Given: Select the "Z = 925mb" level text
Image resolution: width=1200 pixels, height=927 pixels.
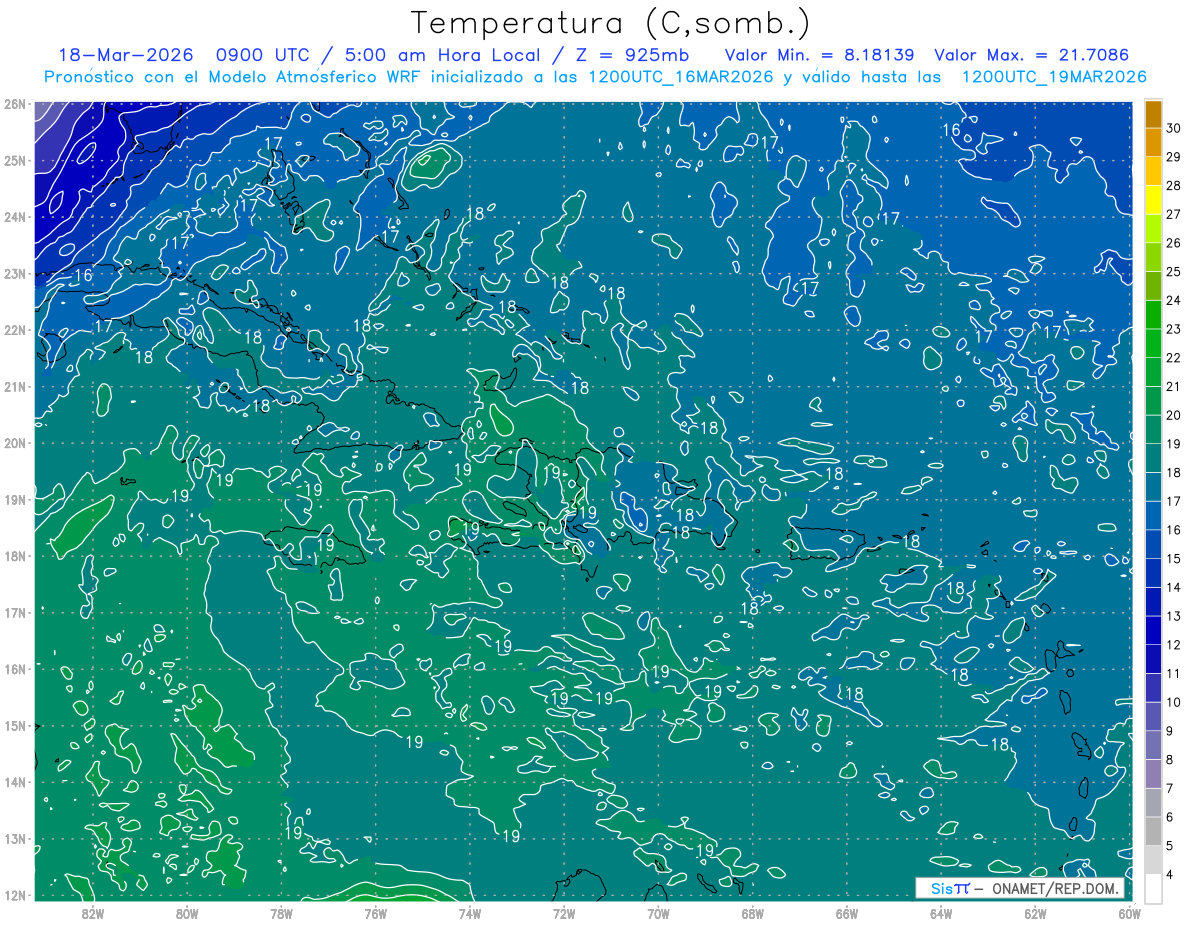Looking at the screenshot, I should click(633, 55).
